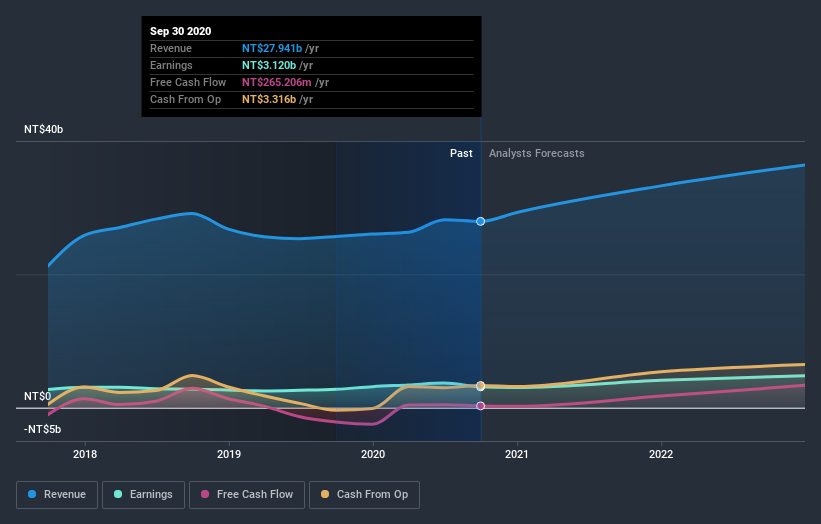Viewport: 821px width, 524px height.
Task: Toggle the Cash From Op legend button
Action: click(x=364, y=495)
